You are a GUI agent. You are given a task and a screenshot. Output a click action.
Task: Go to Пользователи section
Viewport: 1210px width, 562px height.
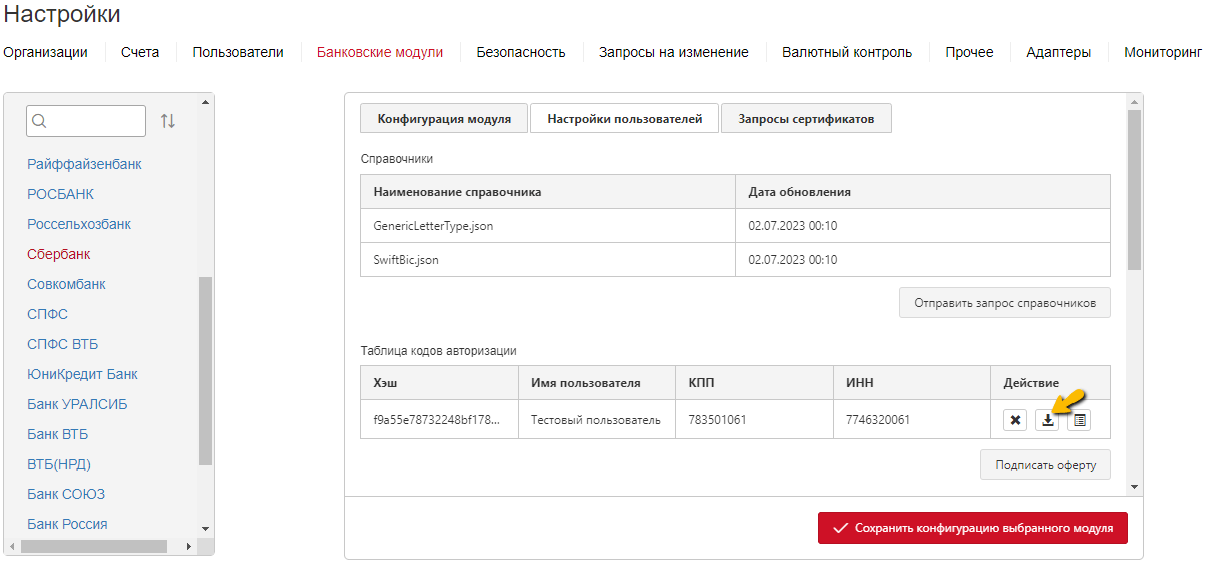click(x=238, y=52)
